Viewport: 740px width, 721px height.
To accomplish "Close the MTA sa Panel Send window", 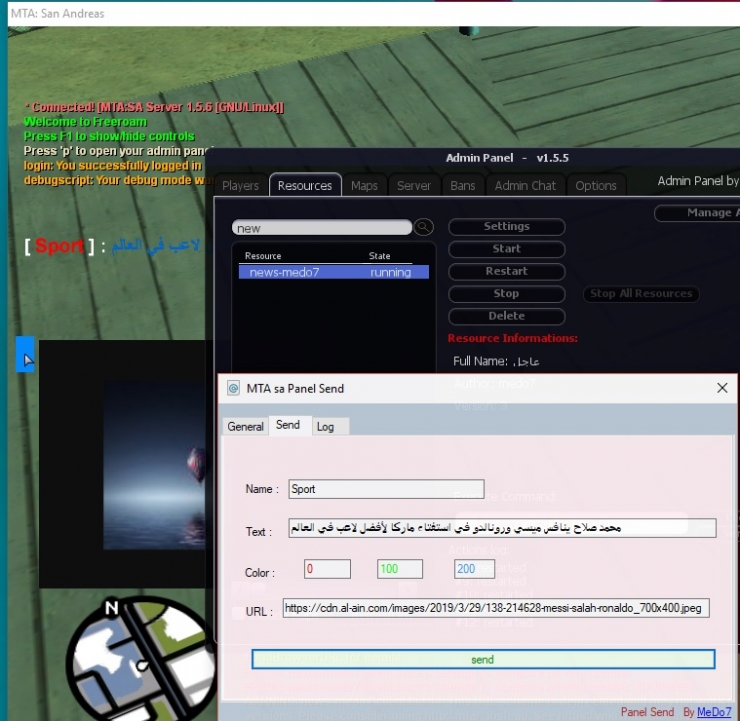I will pyautogui.click(x=722, y=388).
